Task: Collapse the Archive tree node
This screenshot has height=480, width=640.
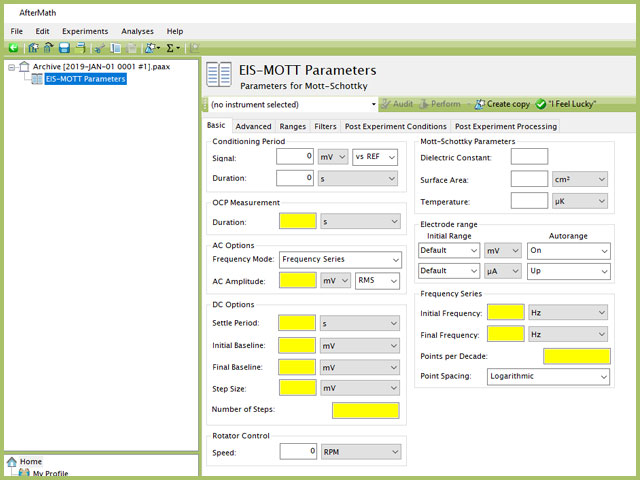Action: coord(11,67)
